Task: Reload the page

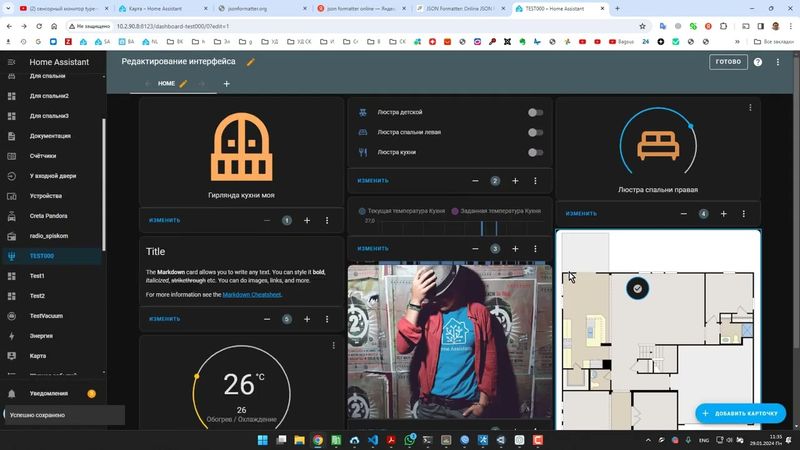Action: (39, 26)
